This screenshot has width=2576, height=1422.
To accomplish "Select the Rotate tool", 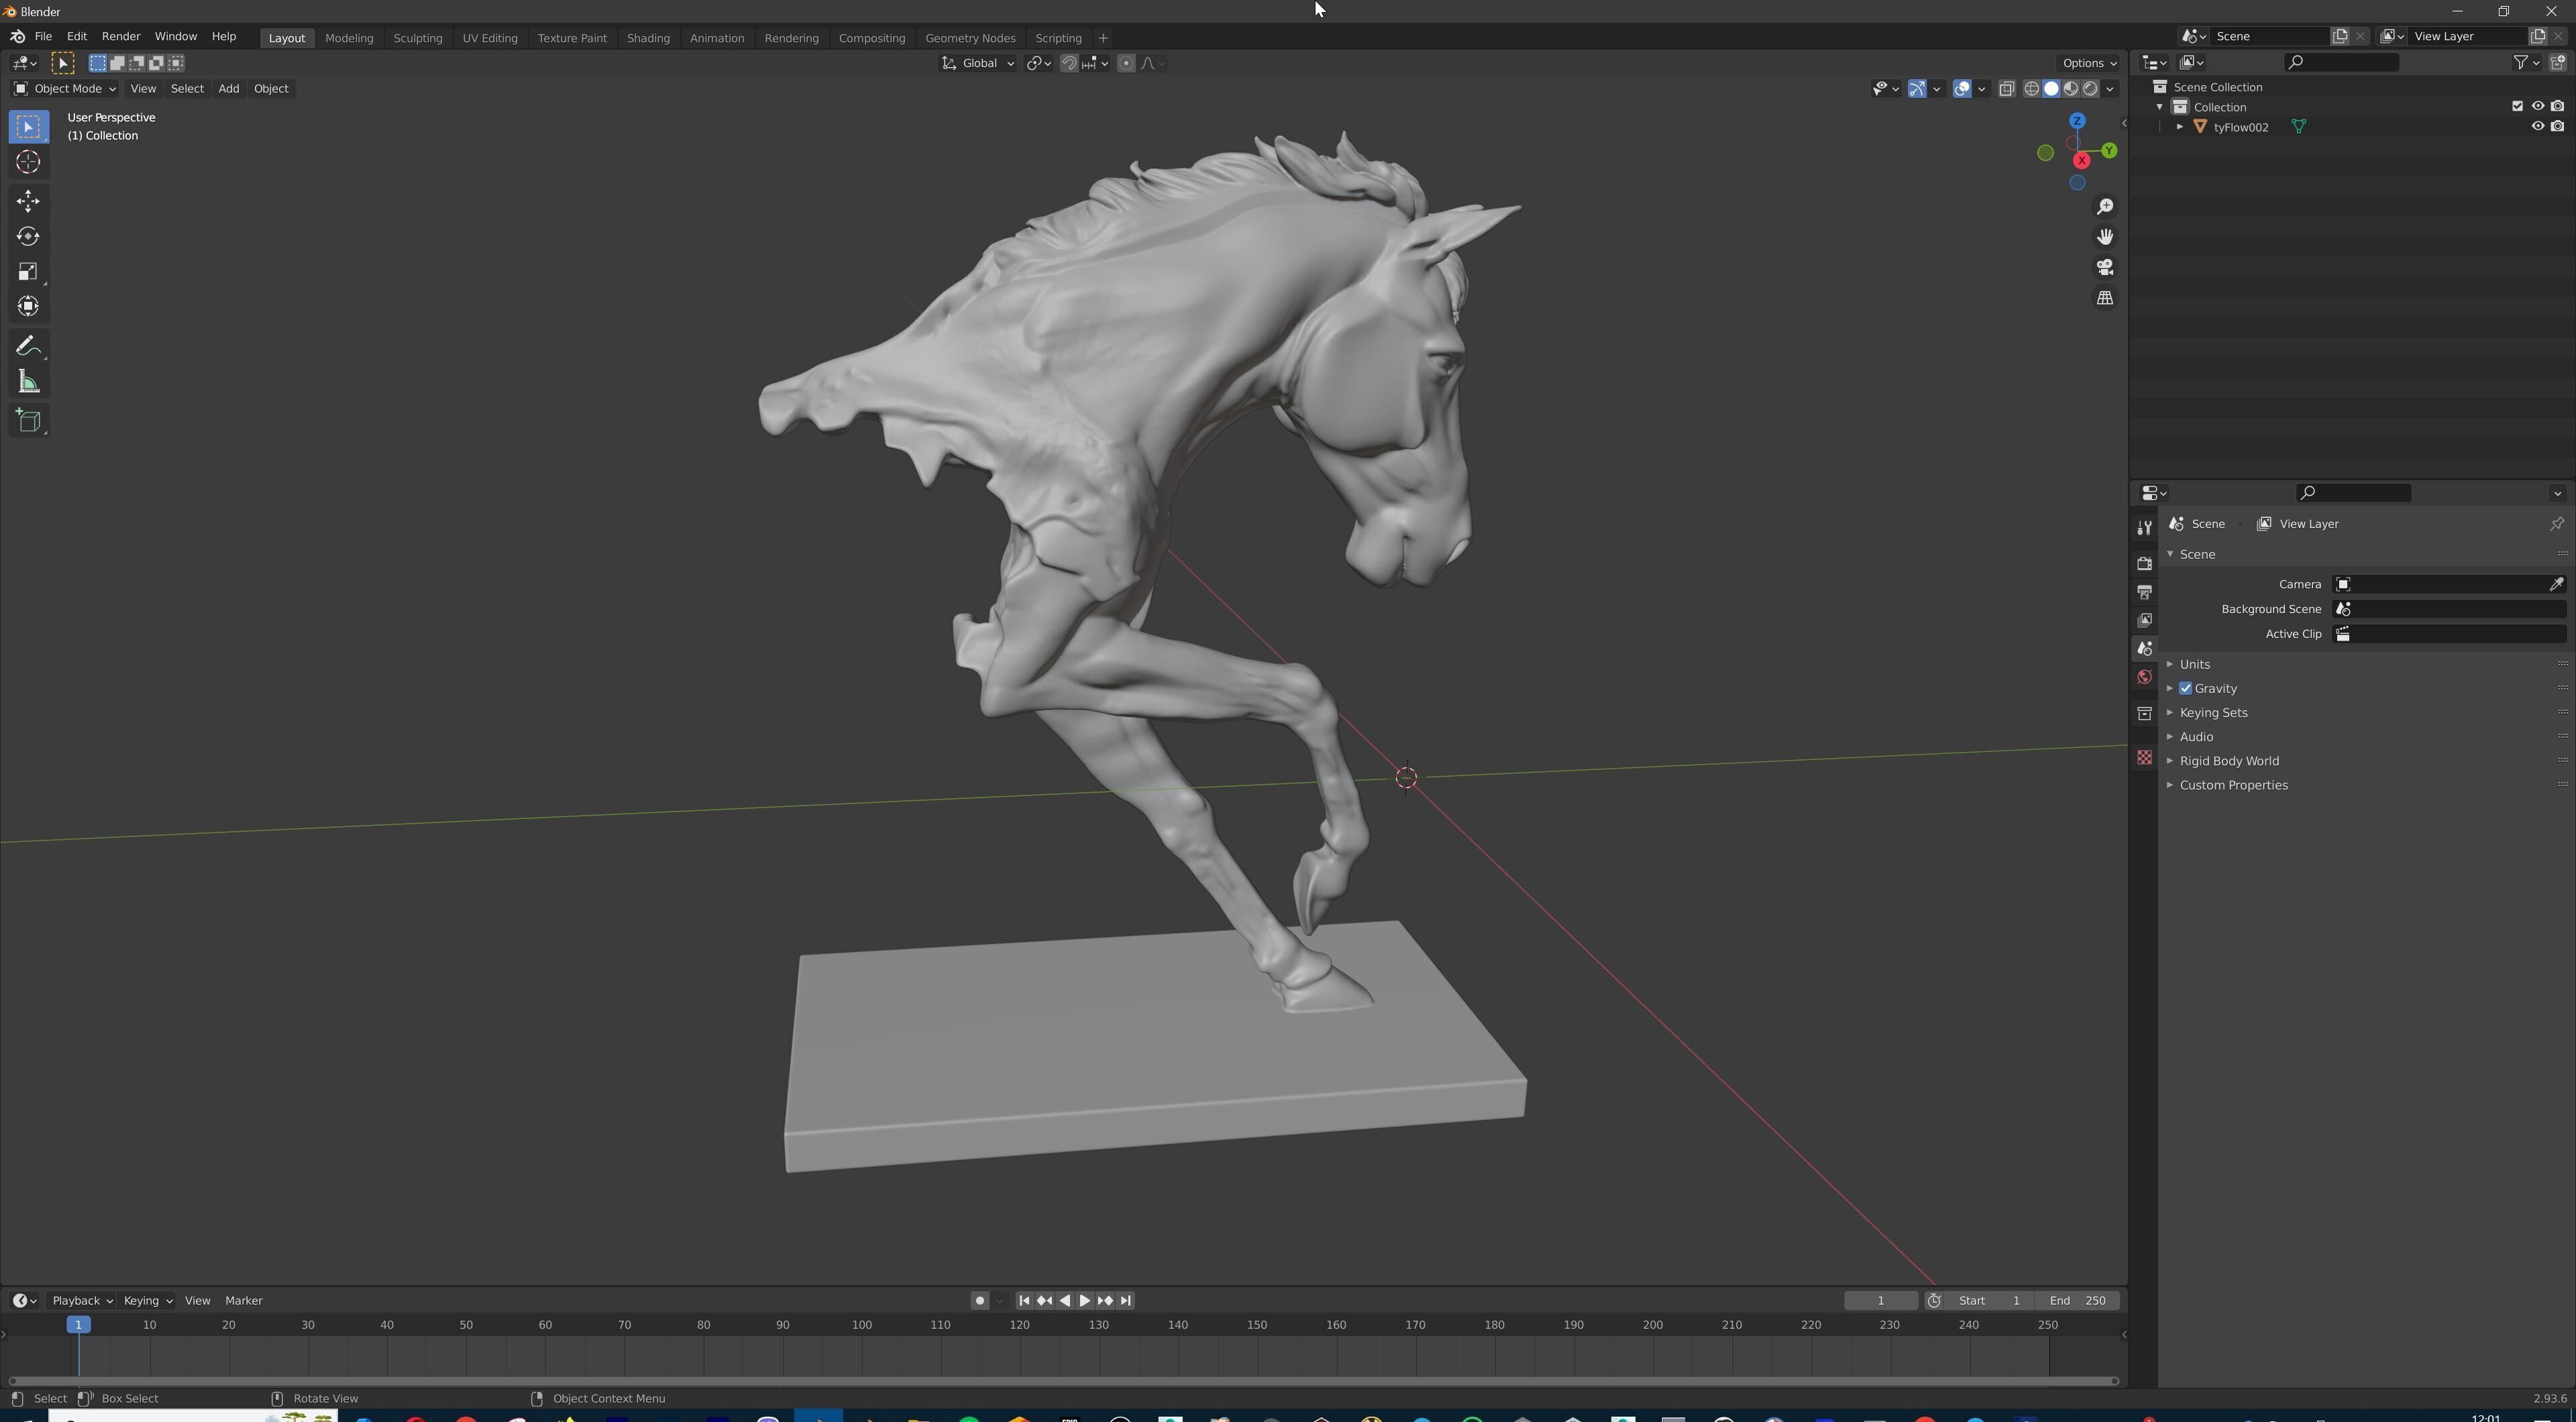I will point(28,236).
